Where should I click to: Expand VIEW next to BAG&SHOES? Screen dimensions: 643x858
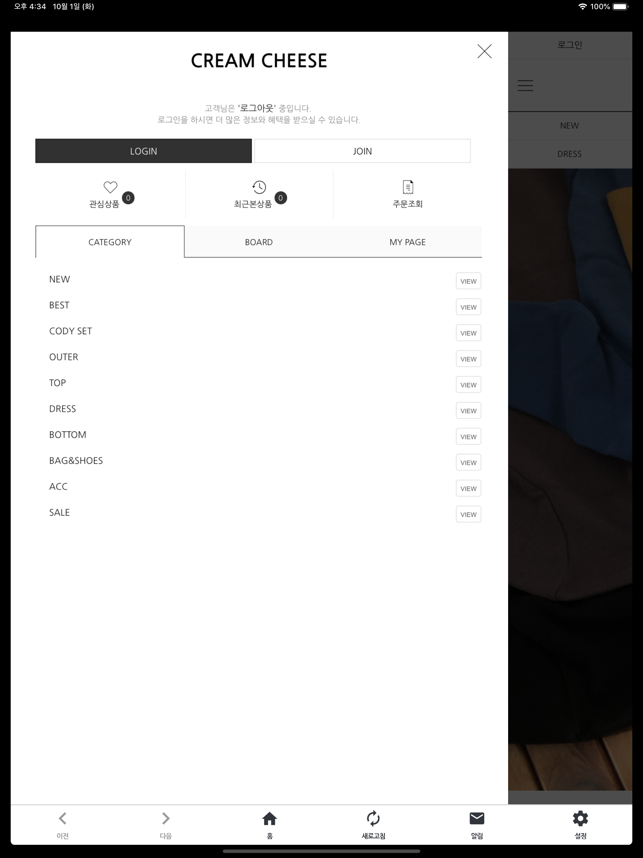click(468, 462)
